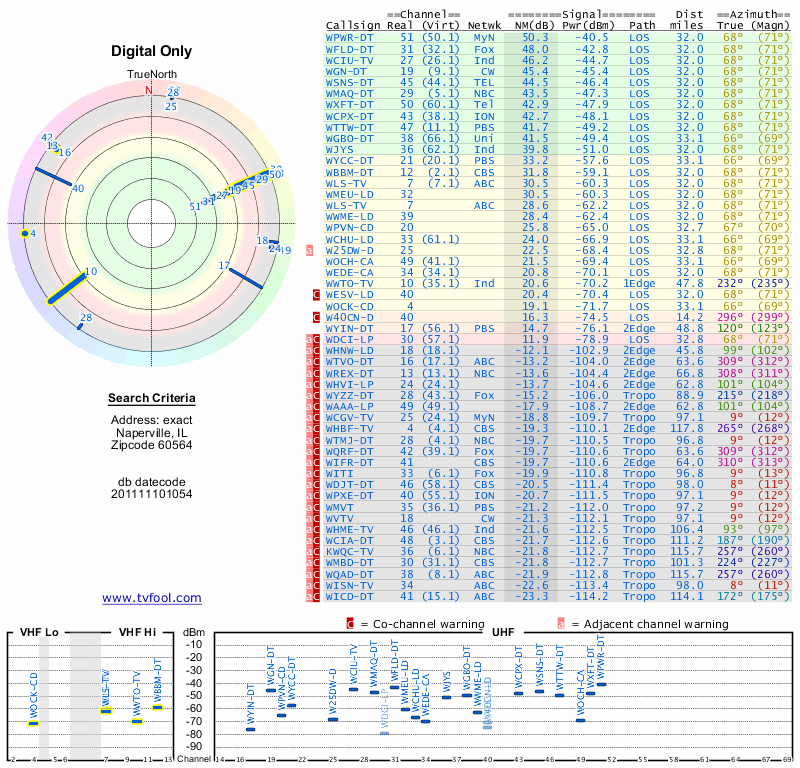The height and width of the screenshot is (768, 800).
Task: Select the WOCH-CA callsign
Action: [349, 261]
